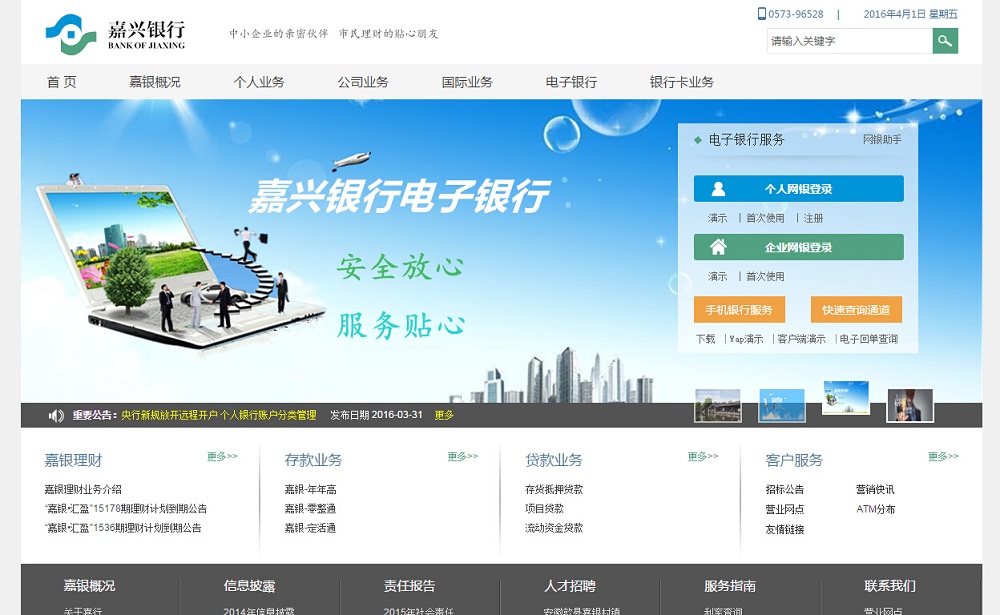Click the 手机银行服务 orange button
This screenshot has height=615, width=1000.
tap(739, 309)
